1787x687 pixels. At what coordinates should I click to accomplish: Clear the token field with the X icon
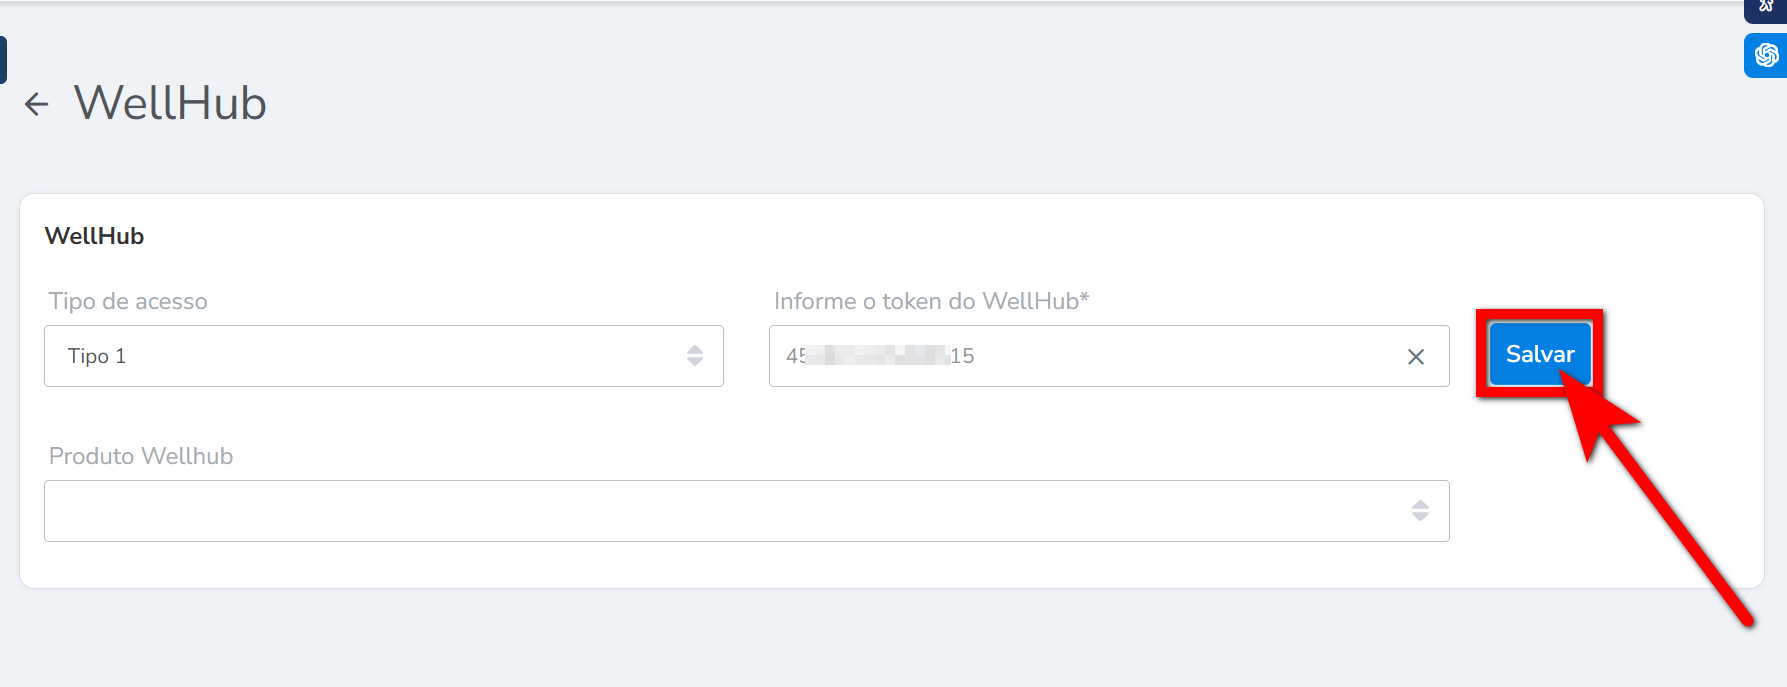tap(1415, 357)
